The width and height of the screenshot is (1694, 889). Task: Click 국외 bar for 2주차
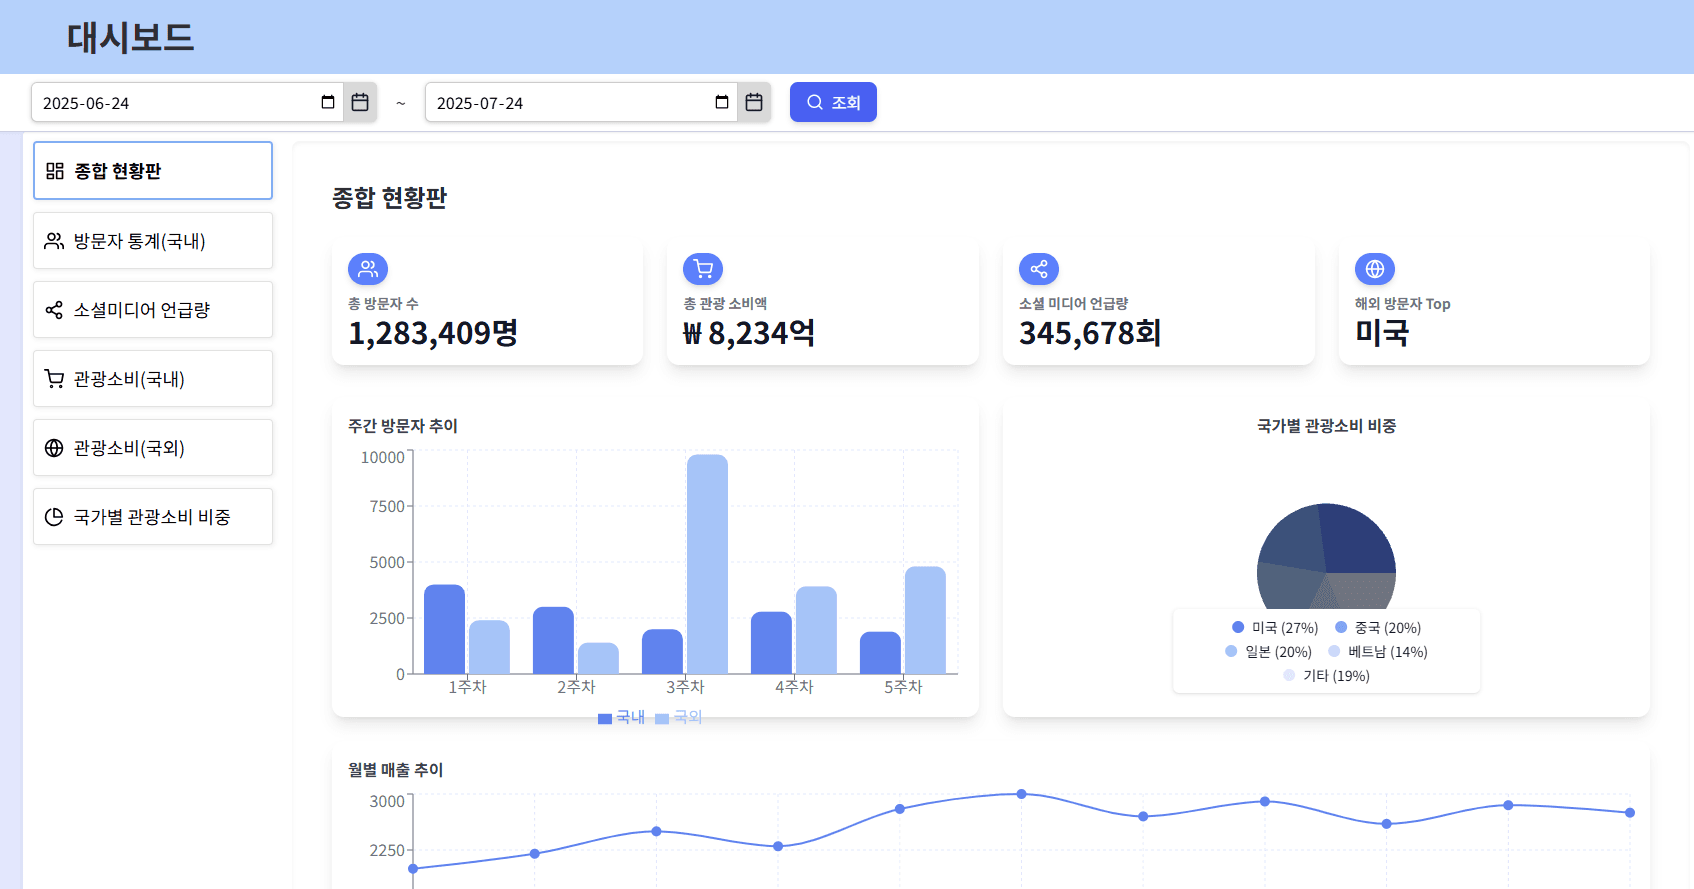click(x=598, y=658)
